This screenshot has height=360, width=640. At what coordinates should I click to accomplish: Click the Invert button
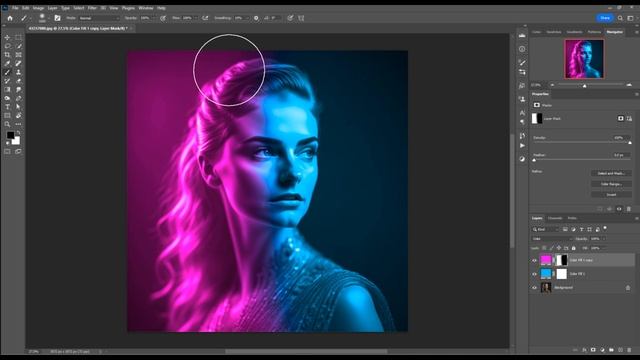tap(611, 195)
